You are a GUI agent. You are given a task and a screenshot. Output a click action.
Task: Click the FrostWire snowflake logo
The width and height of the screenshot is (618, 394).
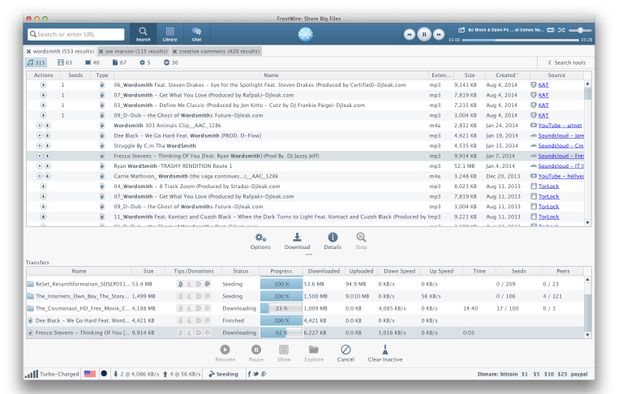[305, 34]
